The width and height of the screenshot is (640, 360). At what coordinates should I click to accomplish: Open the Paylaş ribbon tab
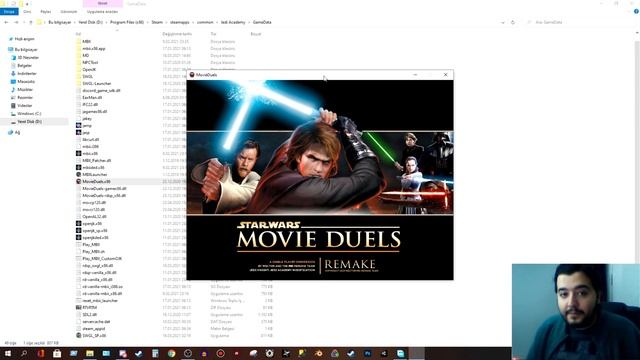point(46,12)
